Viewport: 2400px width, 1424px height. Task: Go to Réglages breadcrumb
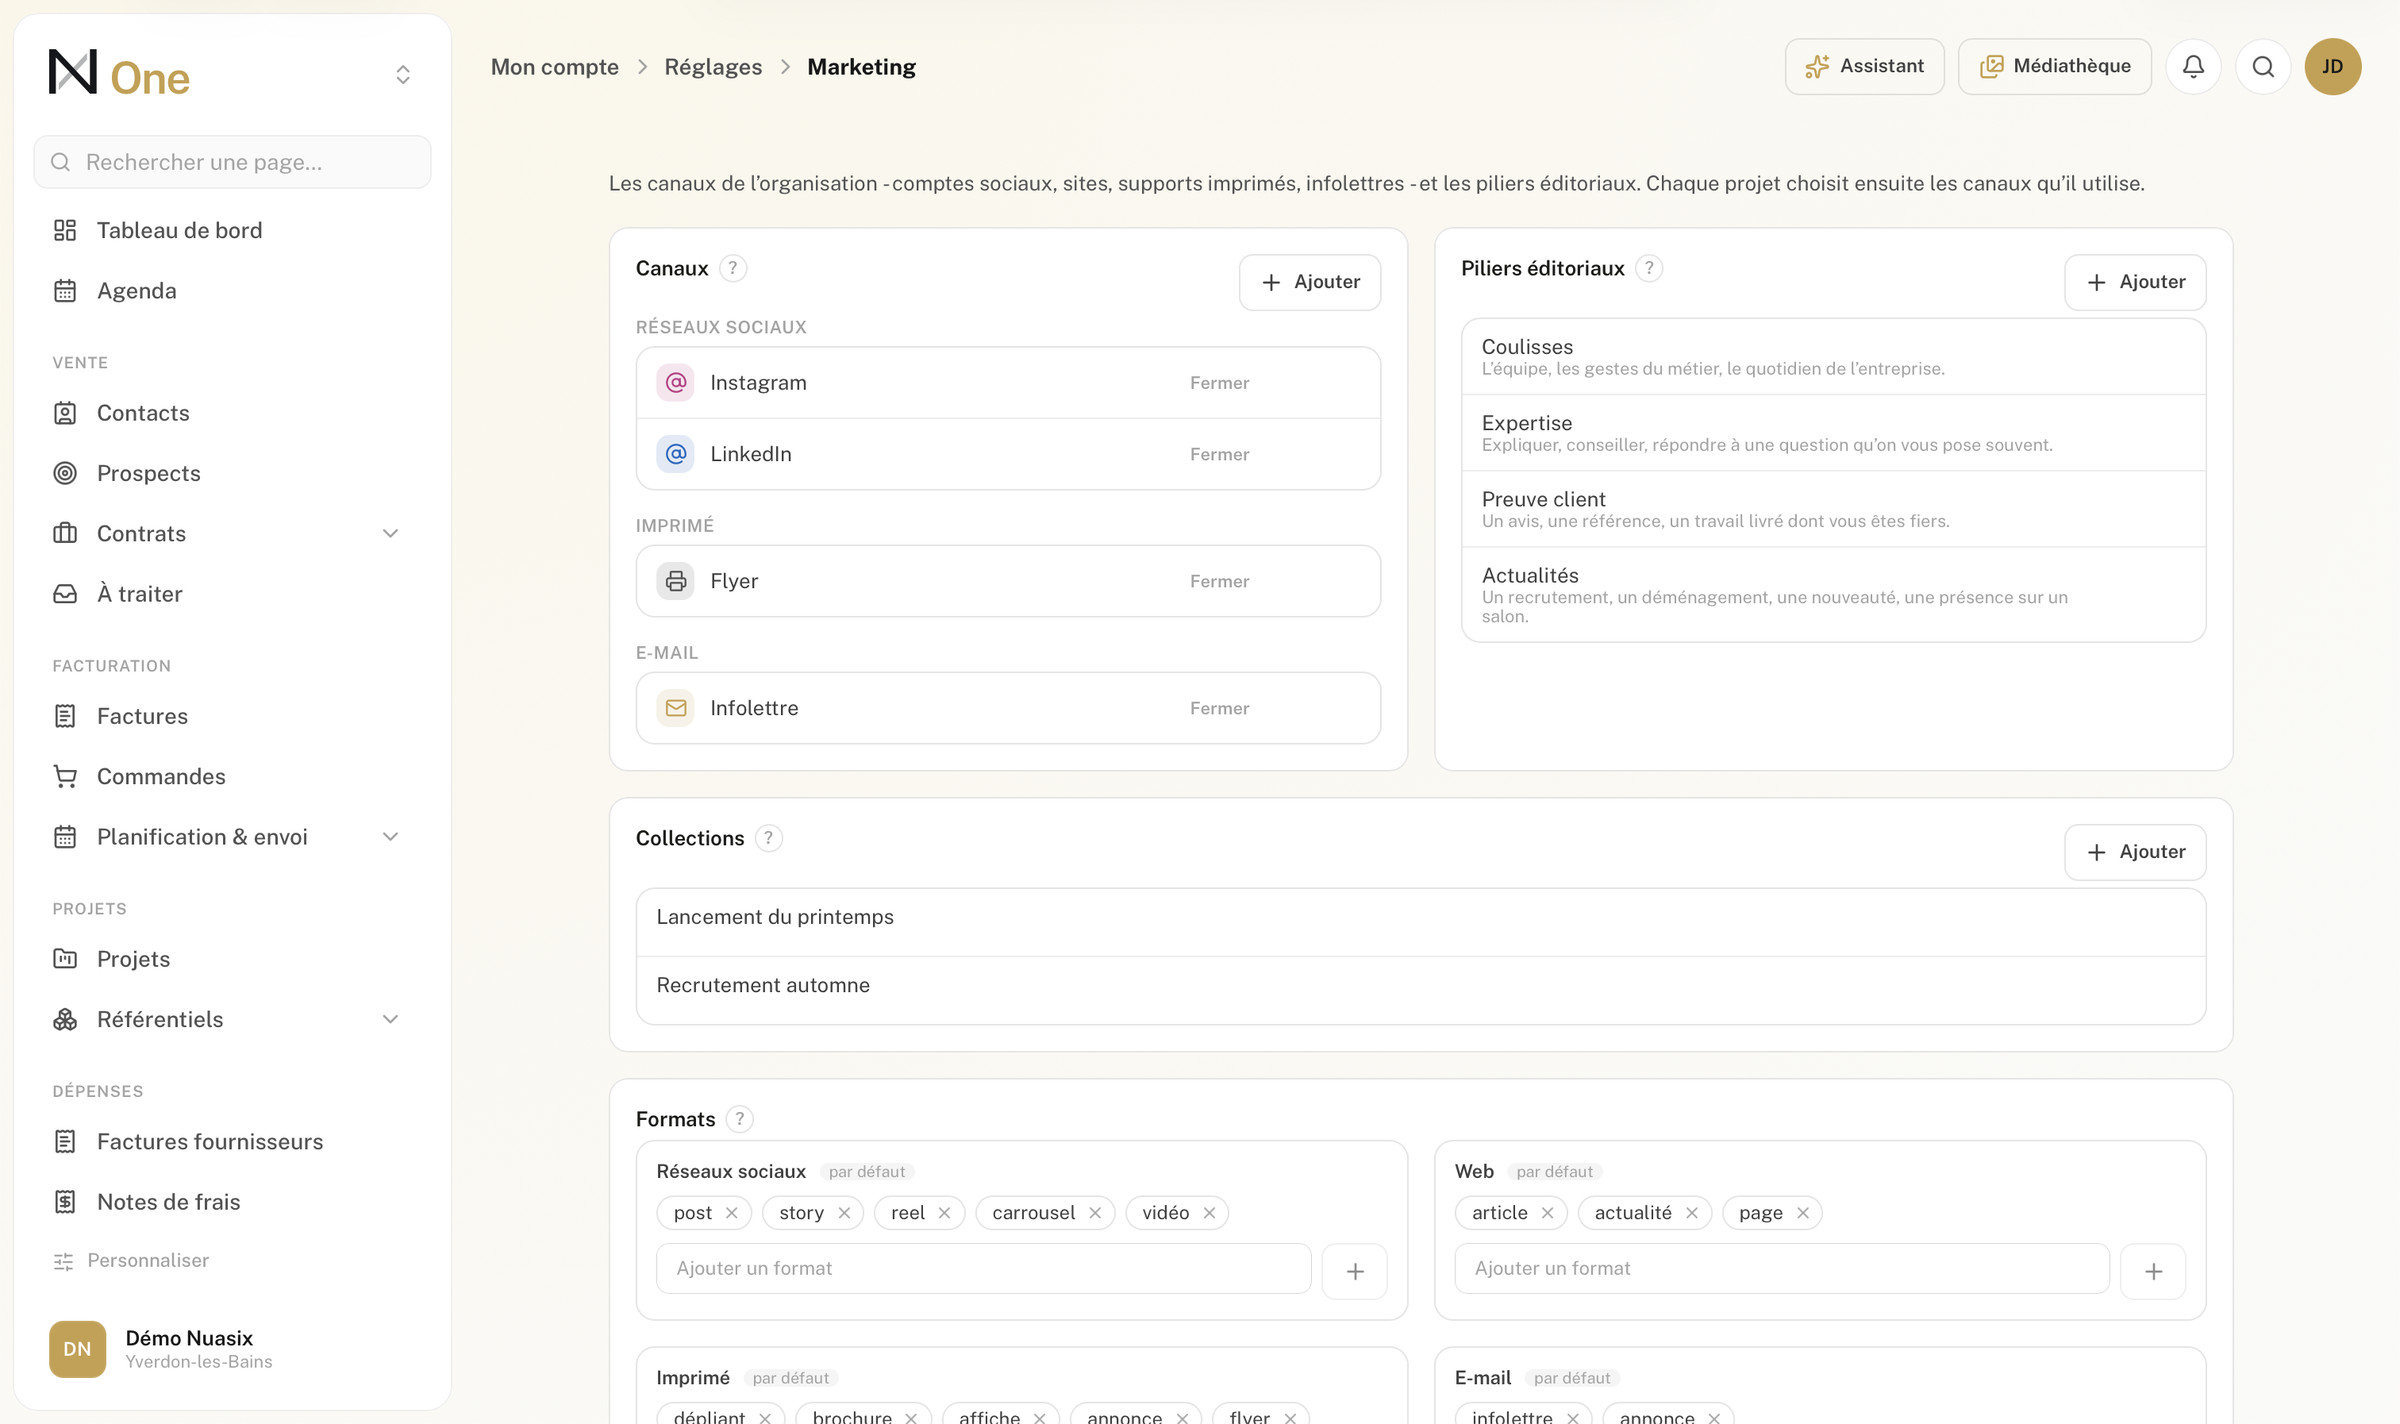coord(713,67)
